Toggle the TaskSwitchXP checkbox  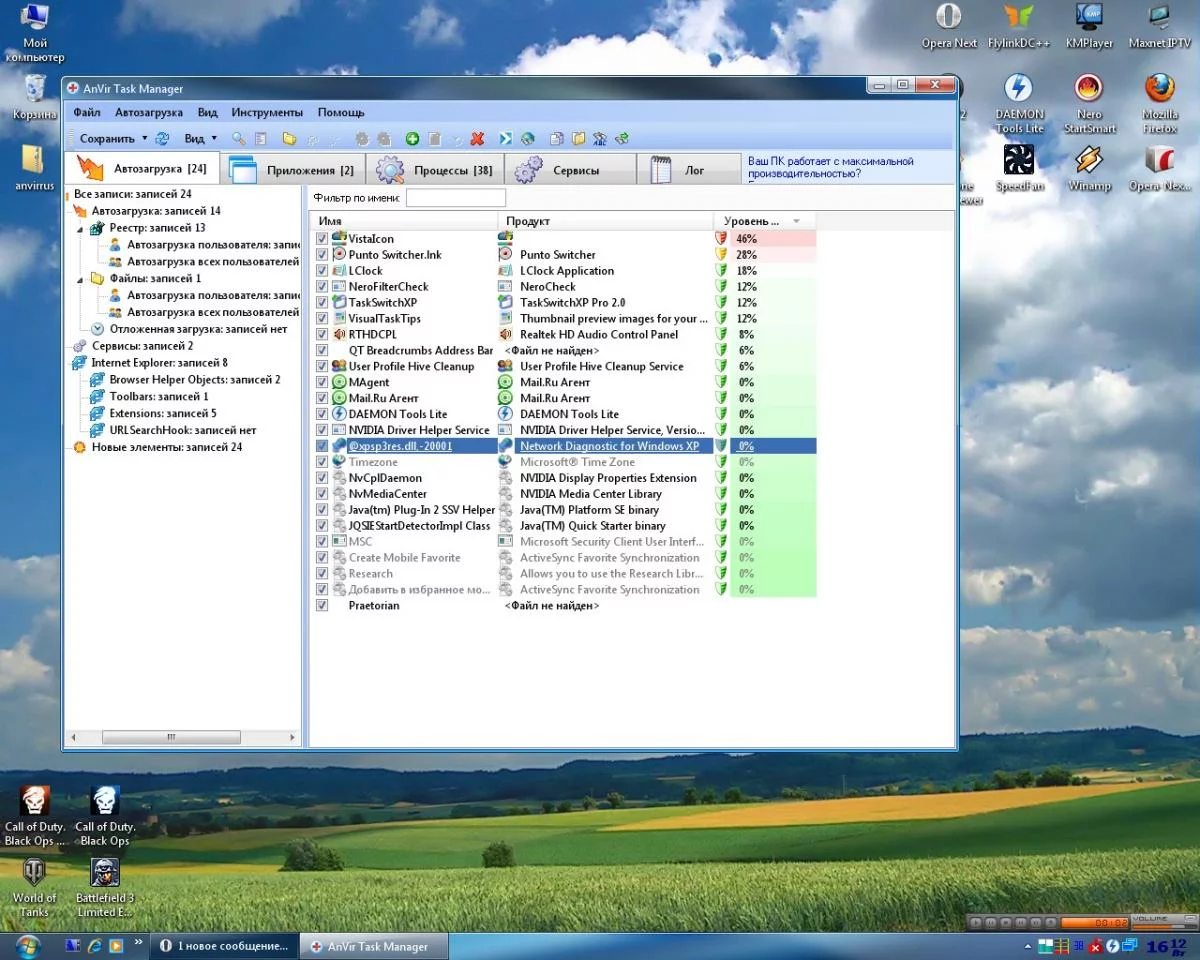(322, 303)
